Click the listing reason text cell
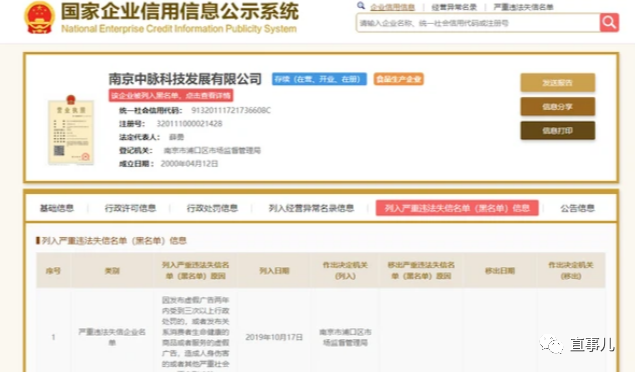The height and width of the screenshot is (372, 635). (196, 332)
